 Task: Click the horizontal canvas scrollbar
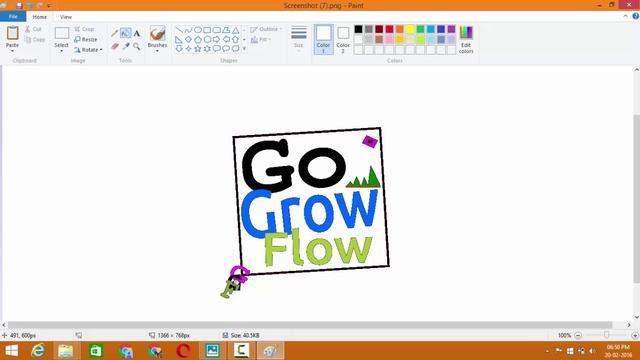tap(310, 325)
